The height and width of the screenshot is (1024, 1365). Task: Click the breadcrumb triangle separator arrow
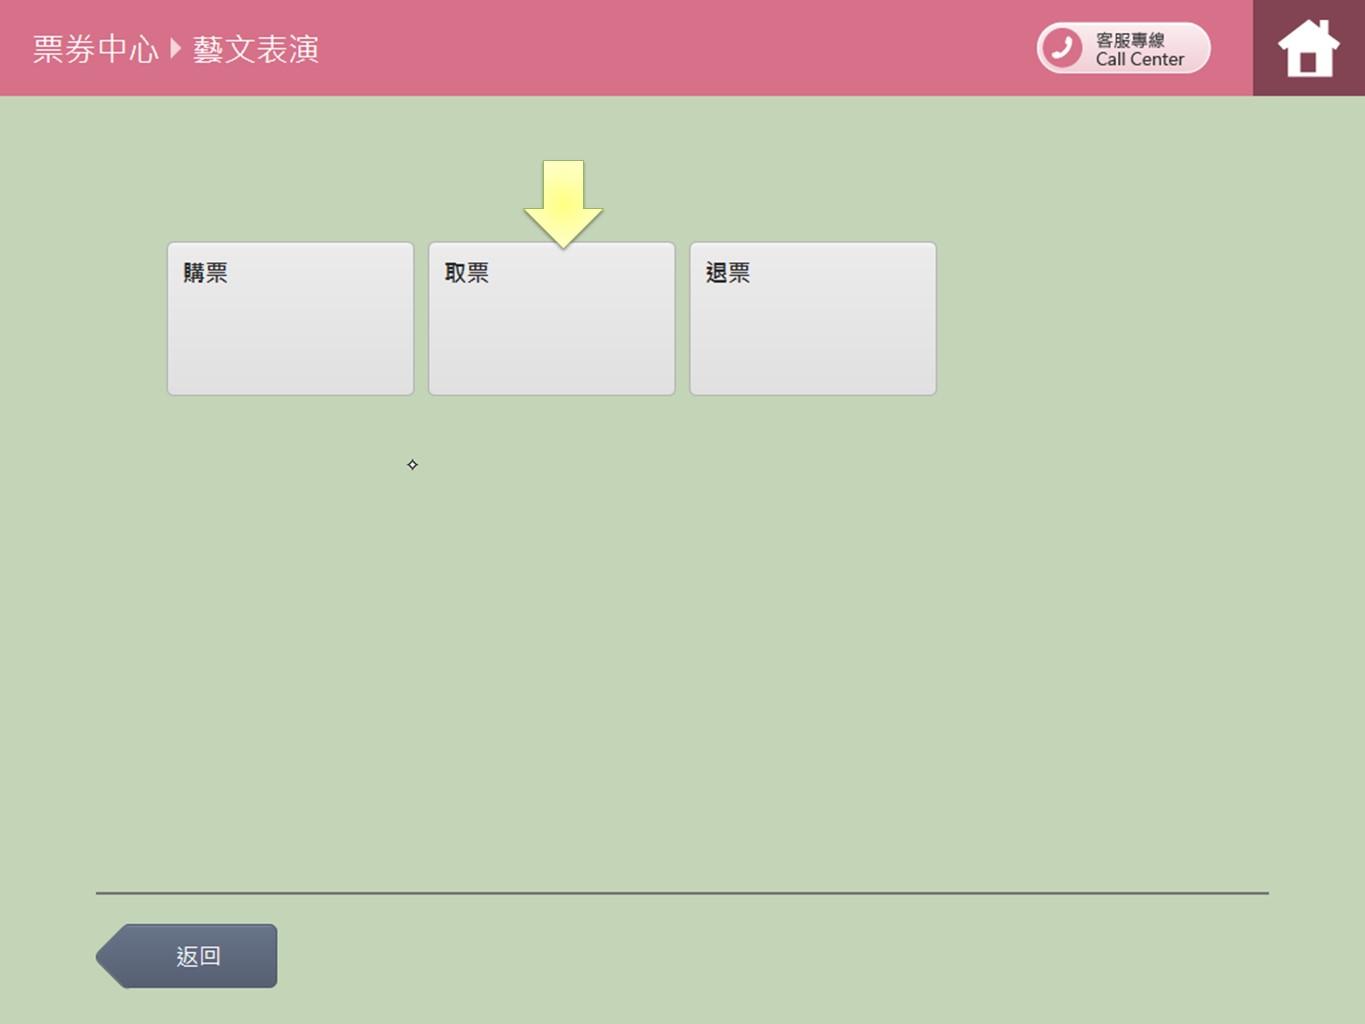176,48
